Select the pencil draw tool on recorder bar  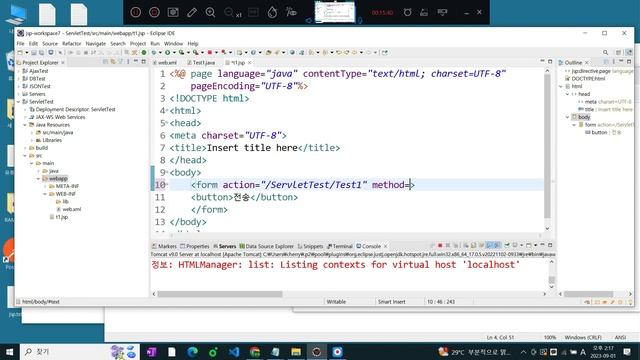pyautogui.click(x=192, y=12)
